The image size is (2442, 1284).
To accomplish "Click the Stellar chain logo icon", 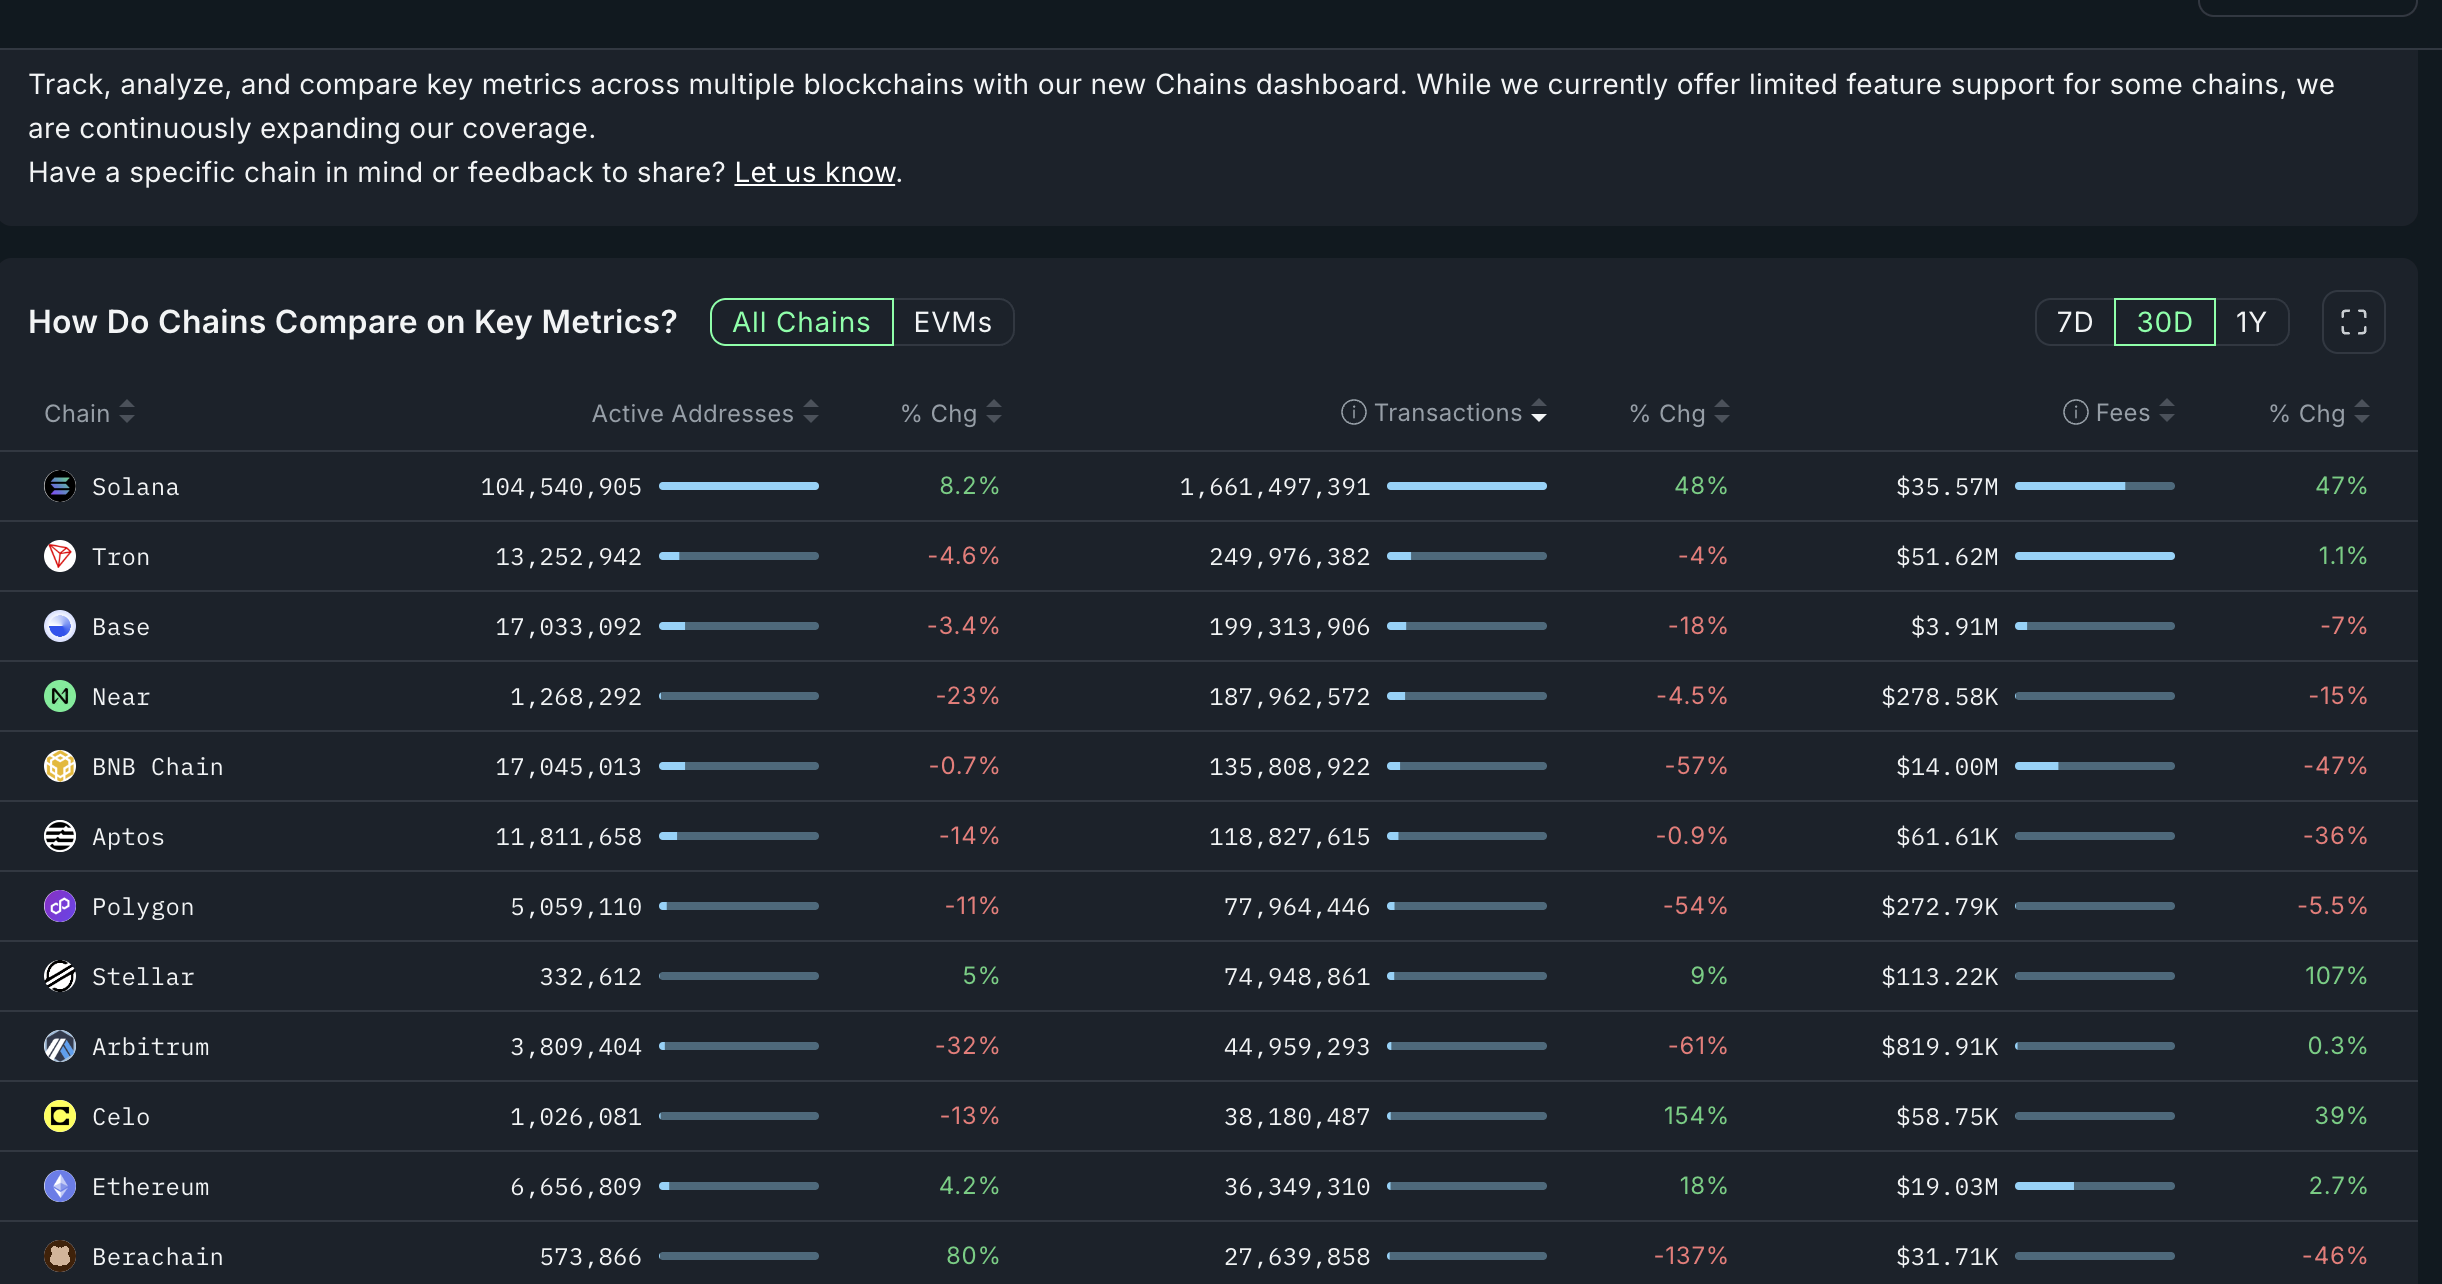I will (60, 976).
